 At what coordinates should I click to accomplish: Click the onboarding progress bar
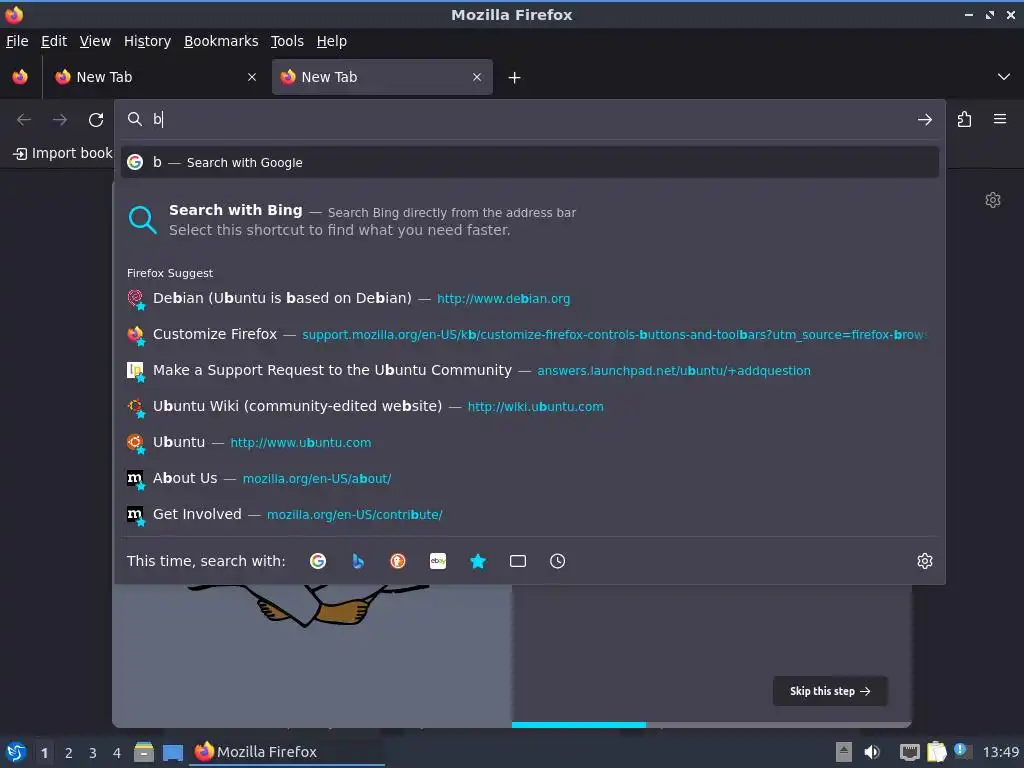[x=711, y=725]
